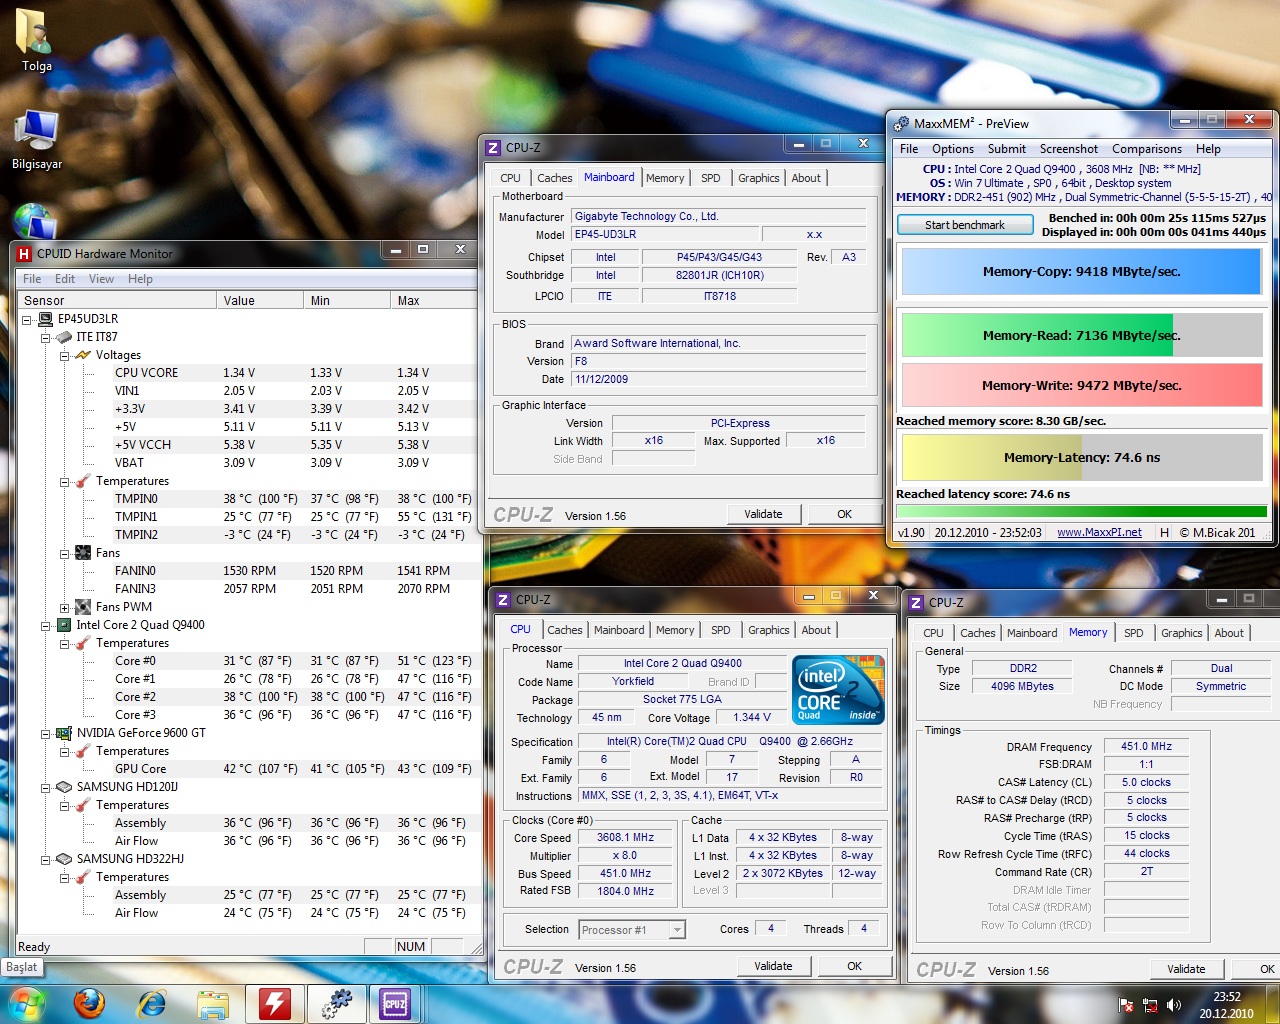Screen dimensions: 1280x1024
Task: Click the Start benchmark button
Action: click(x=965, y=225)
